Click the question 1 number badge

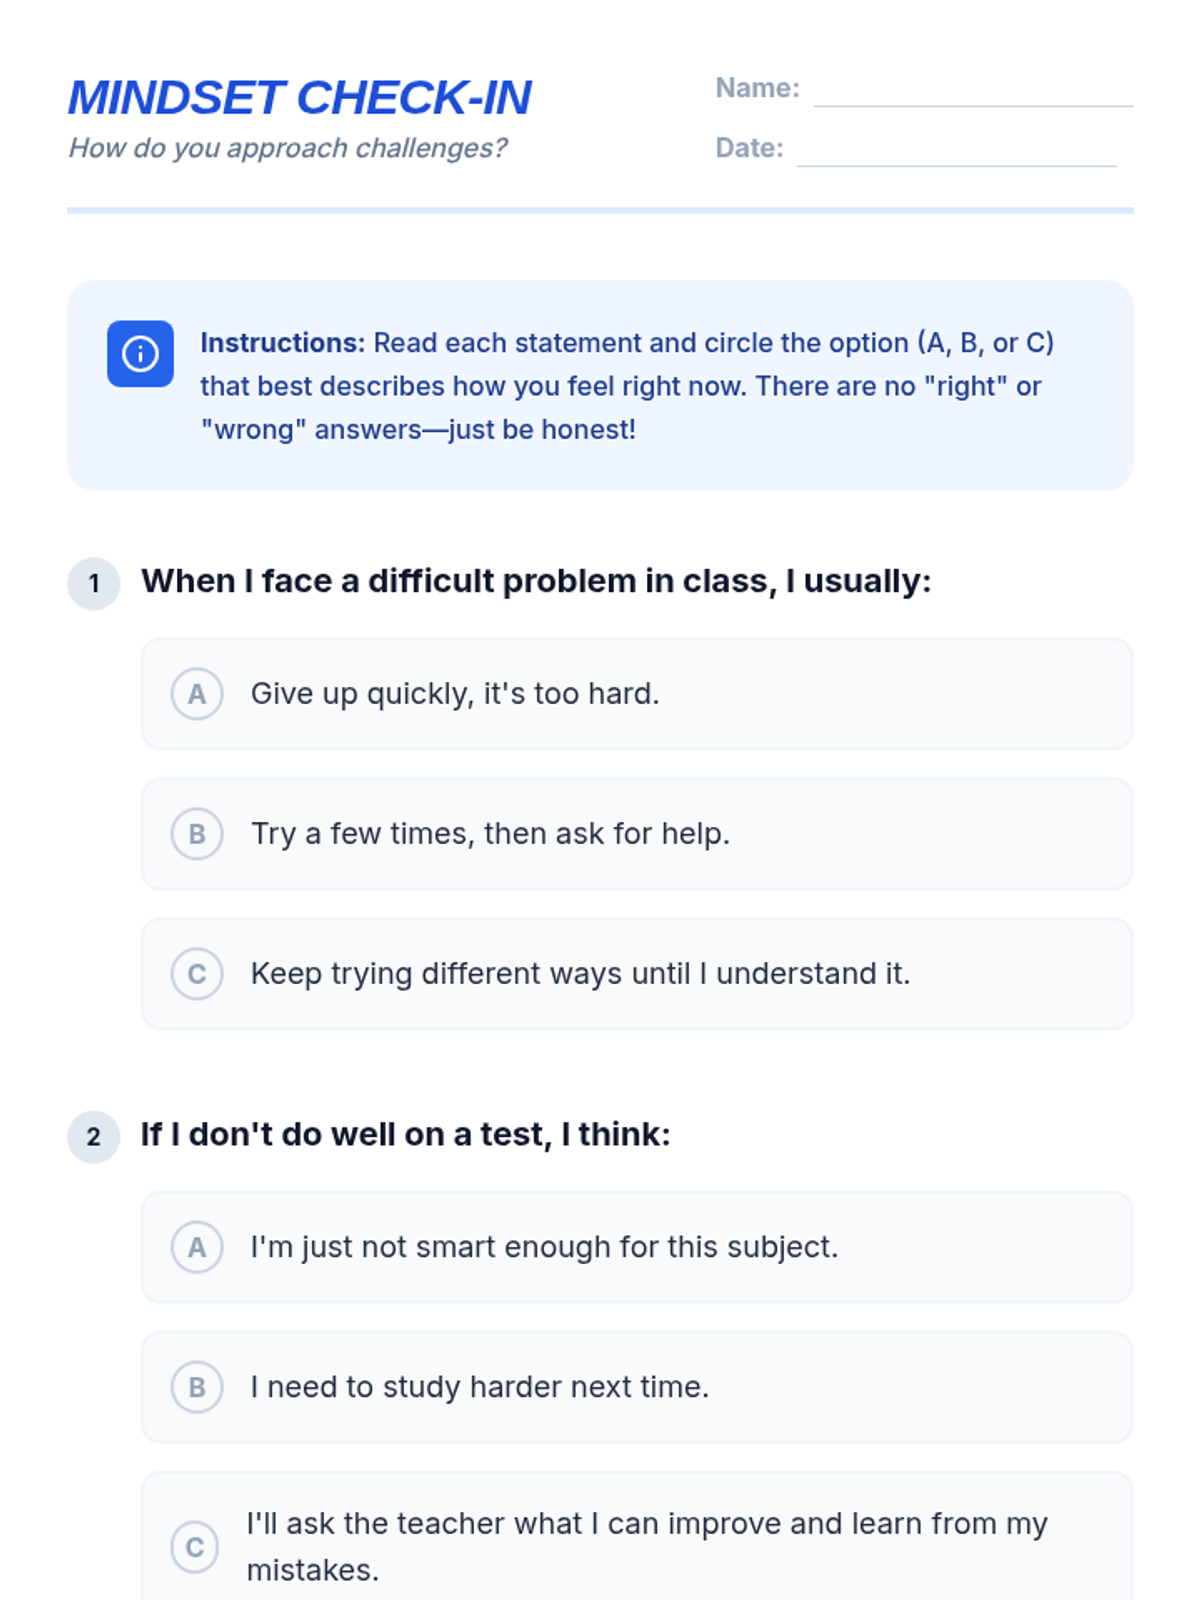[x=94, y=583]
